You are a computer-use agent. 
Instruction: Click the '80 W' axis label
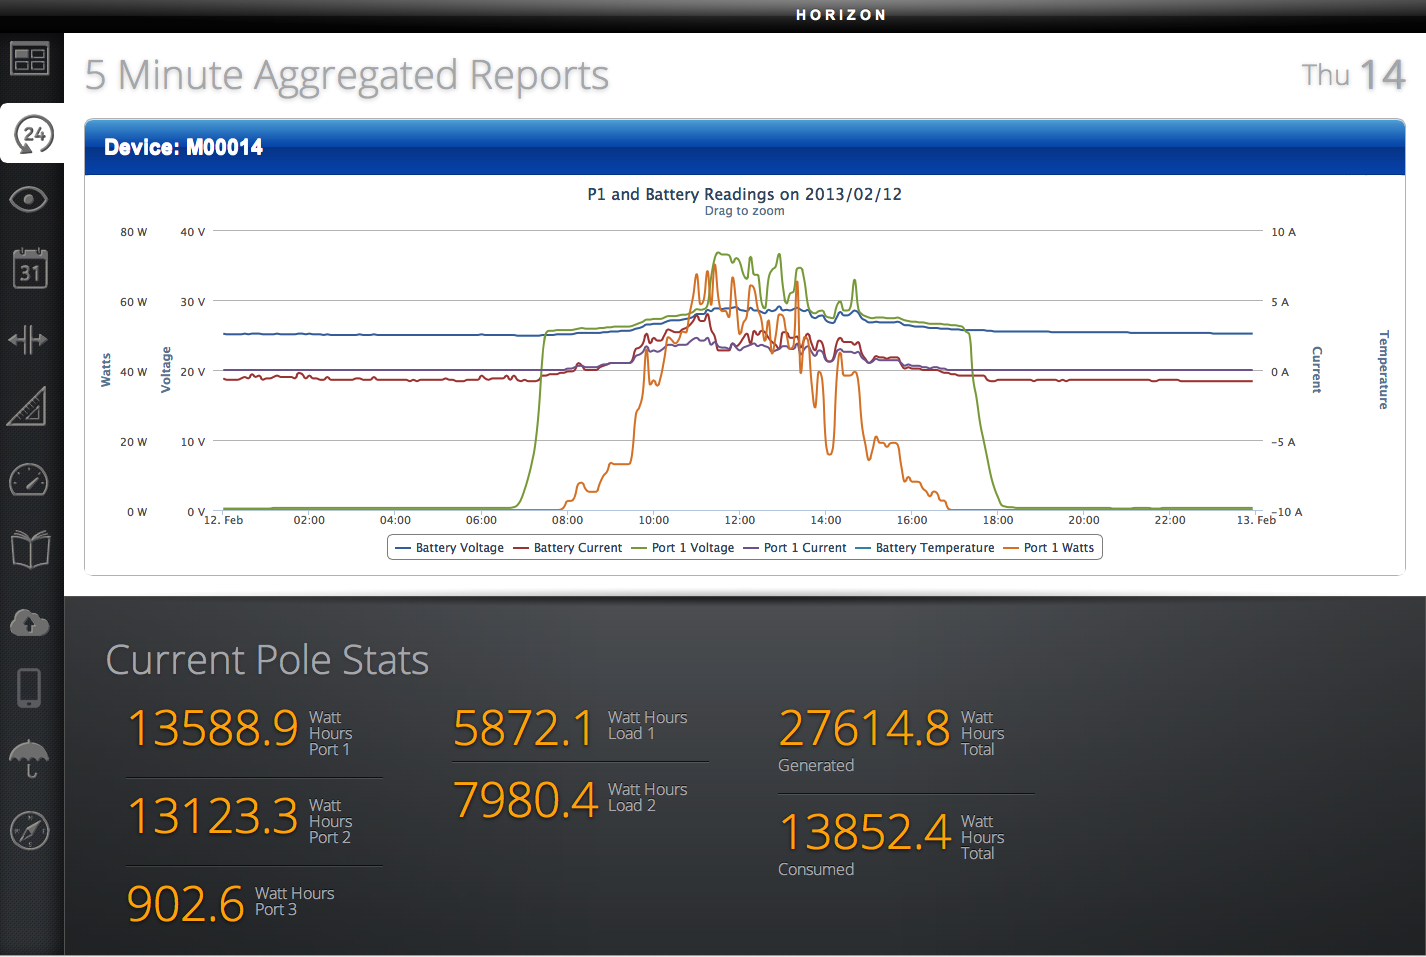(x=134, y=232)
